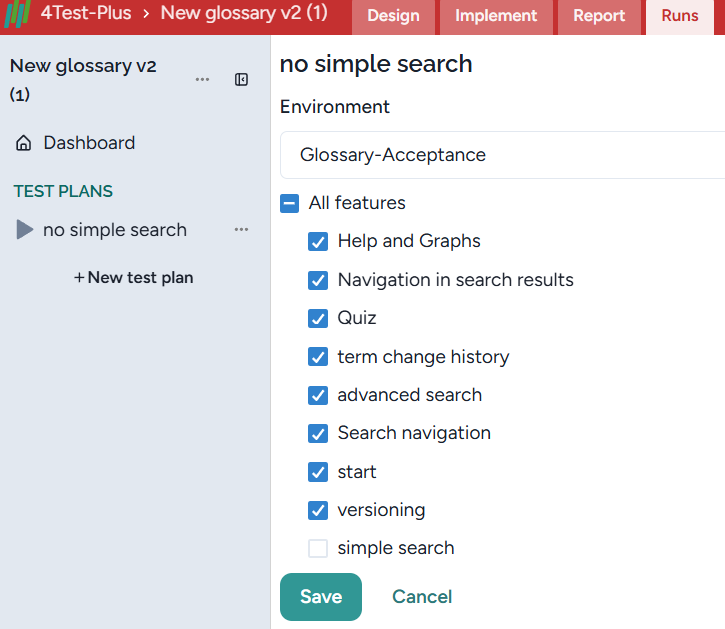This screenshot has height=629, width=725.
Task: Open the project options ellipsis menu
Action: 203,80
